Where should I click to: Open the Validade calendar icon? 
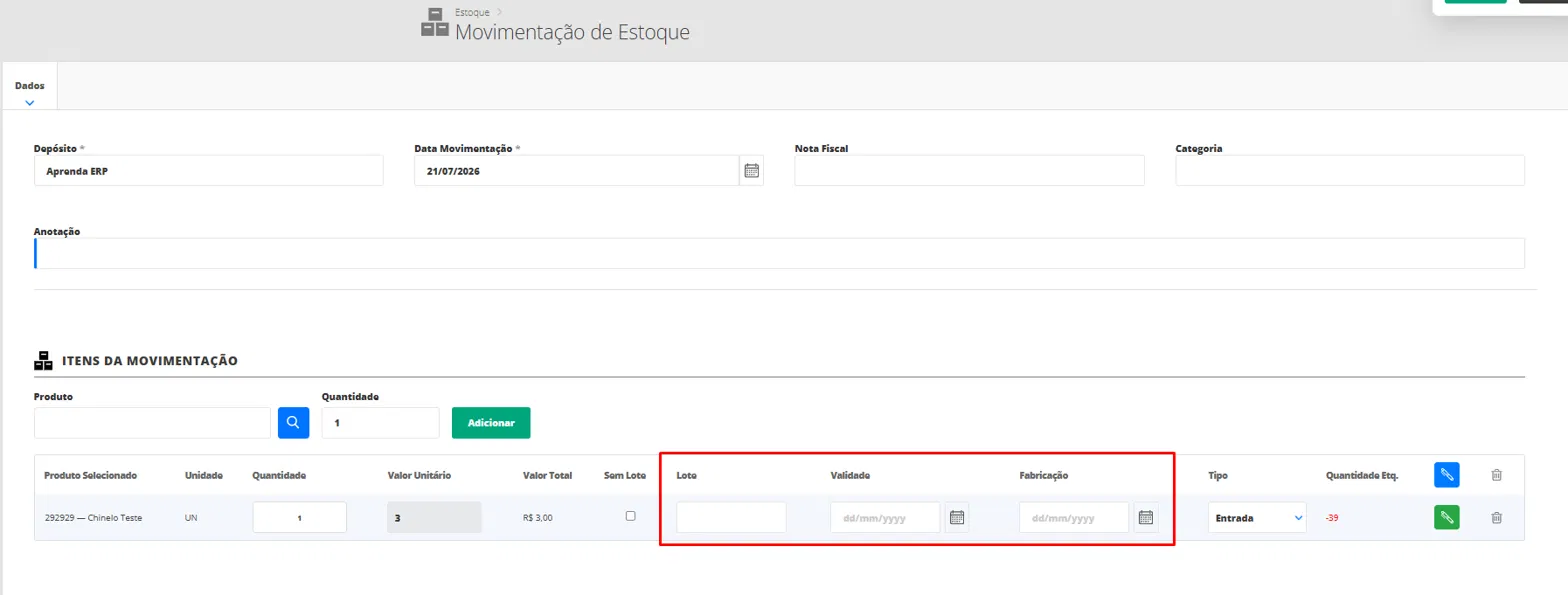[957, 518]
